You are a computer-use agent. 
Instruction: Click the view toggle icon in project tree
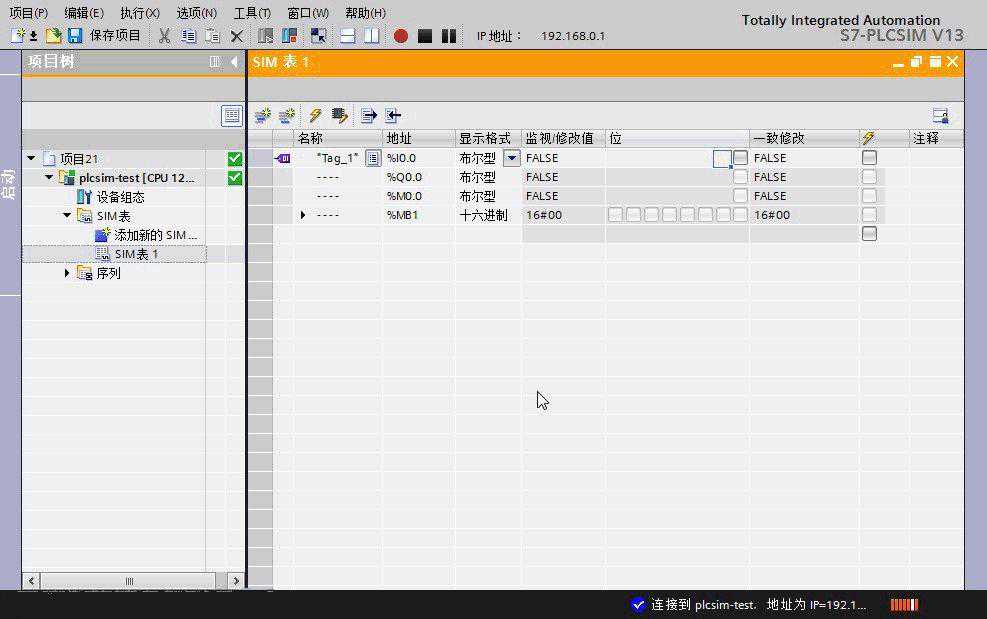click(x=232, y=115)
